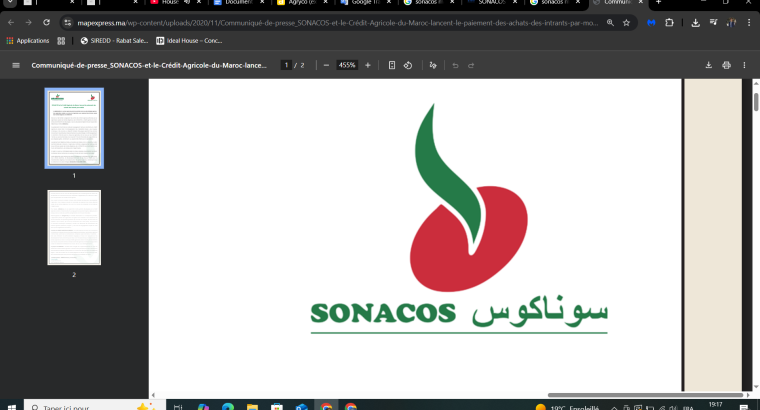The image size is (760, 410).
Task: Open bookmark tab groups grid icon
Action: click(x=61, y=41)
